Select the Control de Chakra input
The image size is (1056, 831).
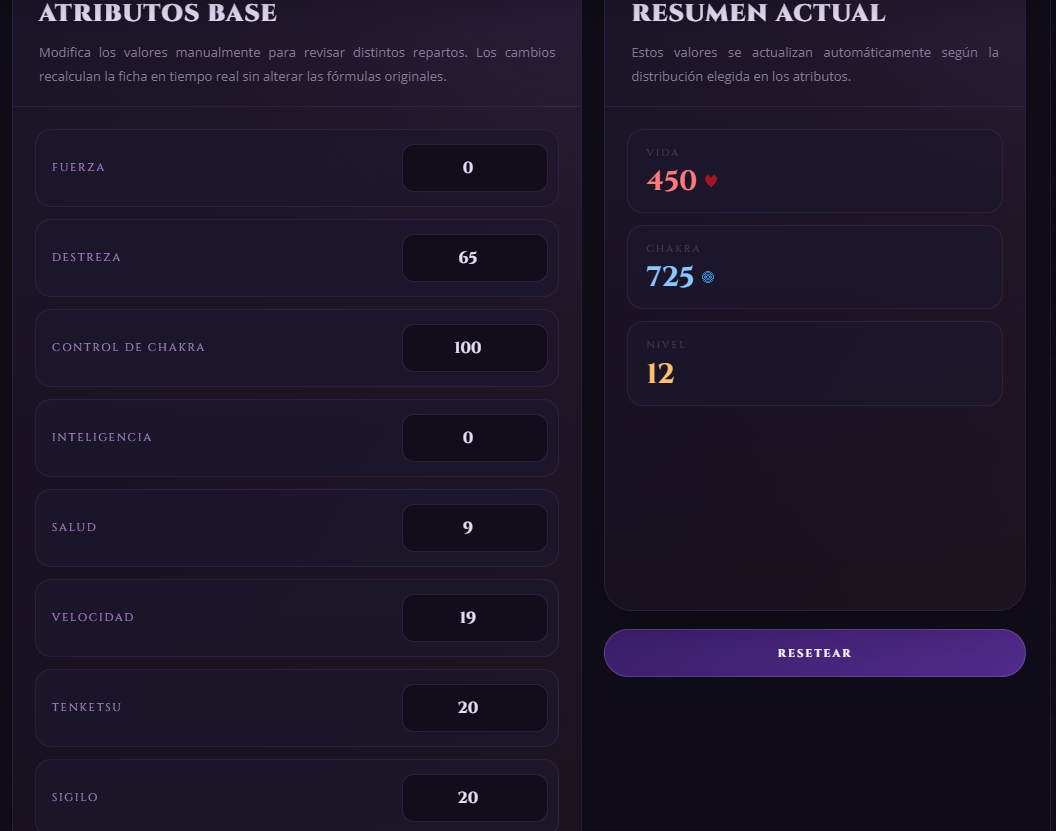tap(475, 347)
